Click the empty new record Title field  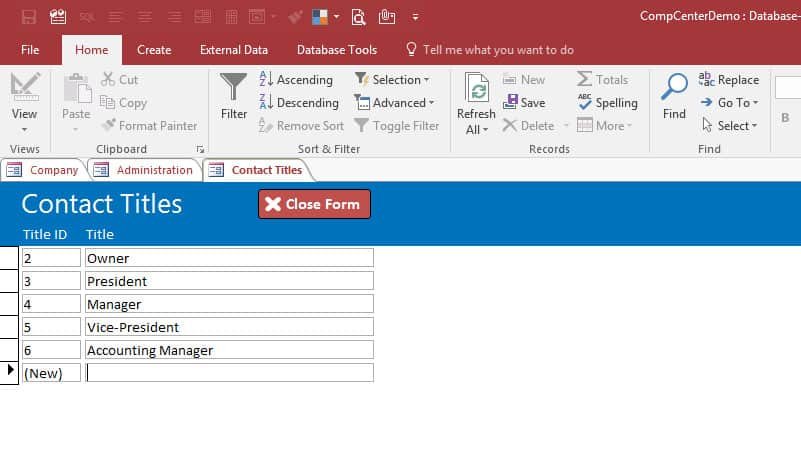pos(229,373)
